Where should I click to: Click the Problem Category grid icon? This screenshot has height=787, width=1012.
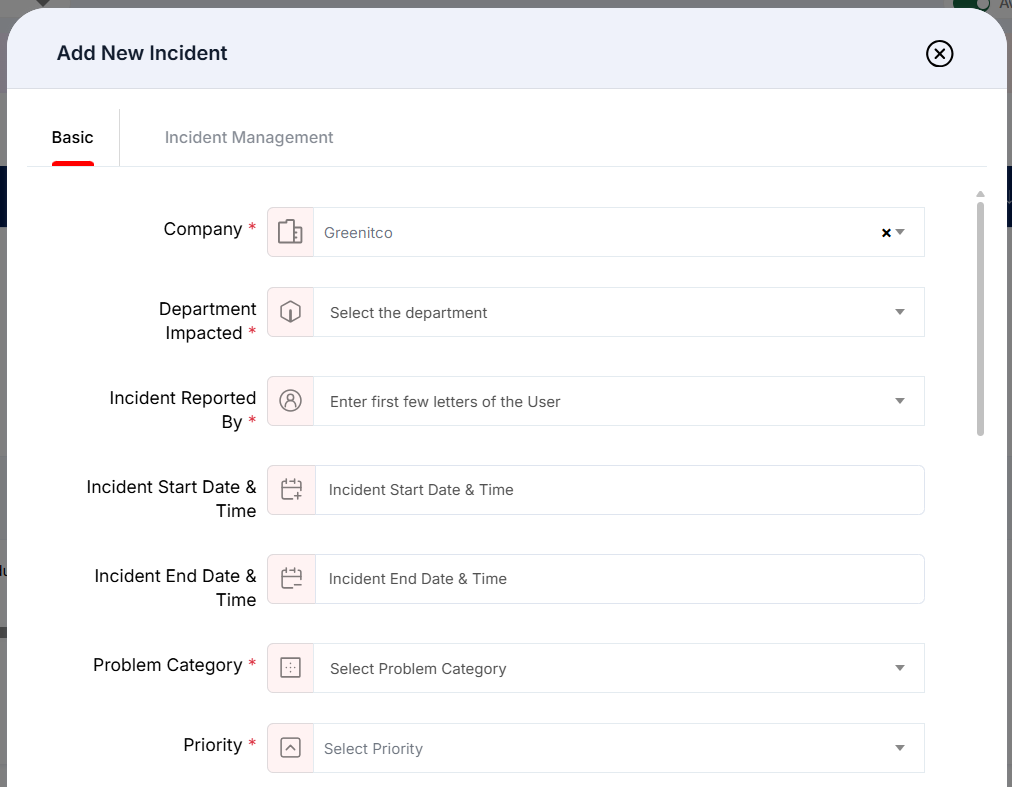point(290,668)
